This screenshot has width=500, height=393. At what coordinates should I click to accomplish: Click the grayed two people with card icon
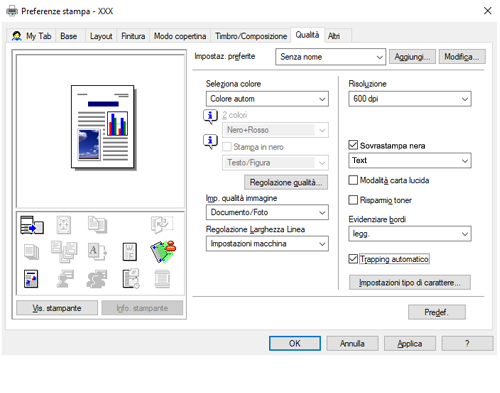click(97, 279)
